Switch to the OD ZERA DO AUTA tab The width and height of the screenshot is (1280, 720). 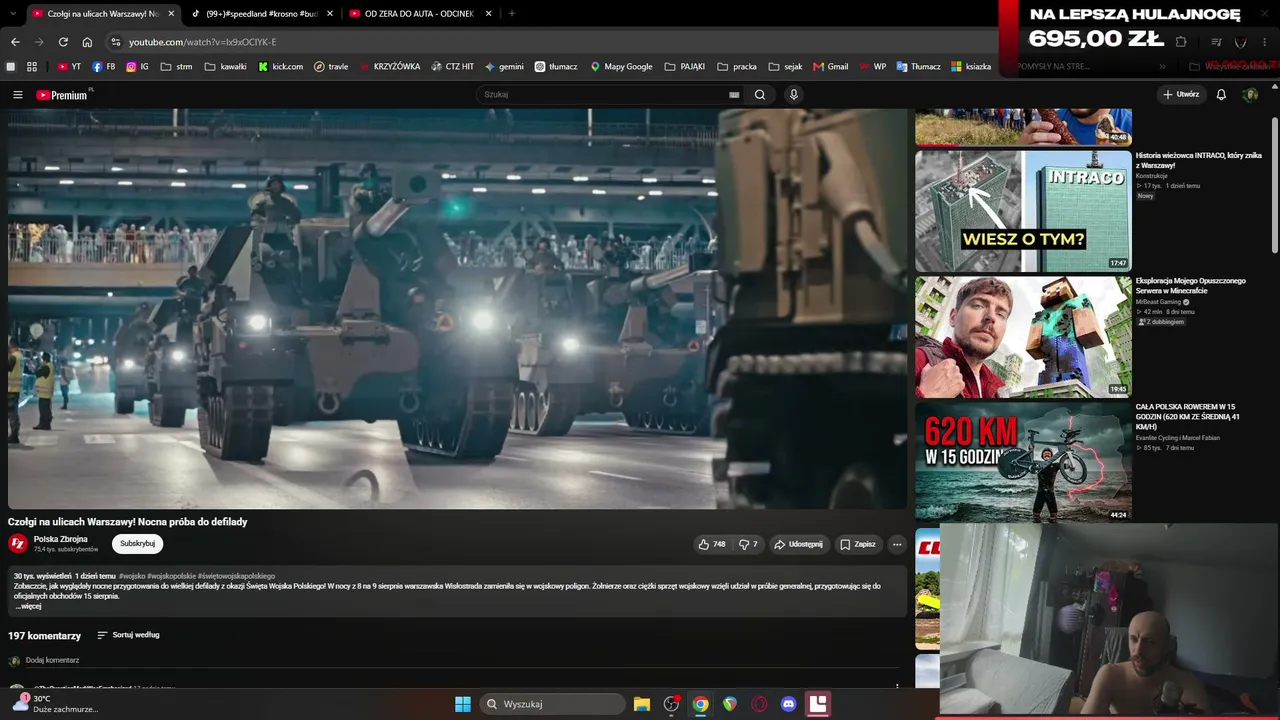coord(419,14)
